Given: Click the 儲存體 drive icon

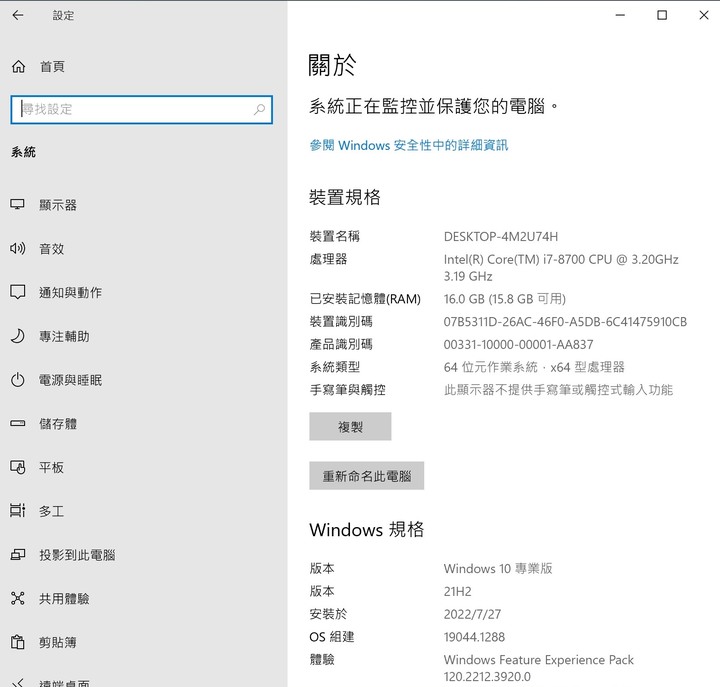Looking at the screenshot, I should coord(17,423).
